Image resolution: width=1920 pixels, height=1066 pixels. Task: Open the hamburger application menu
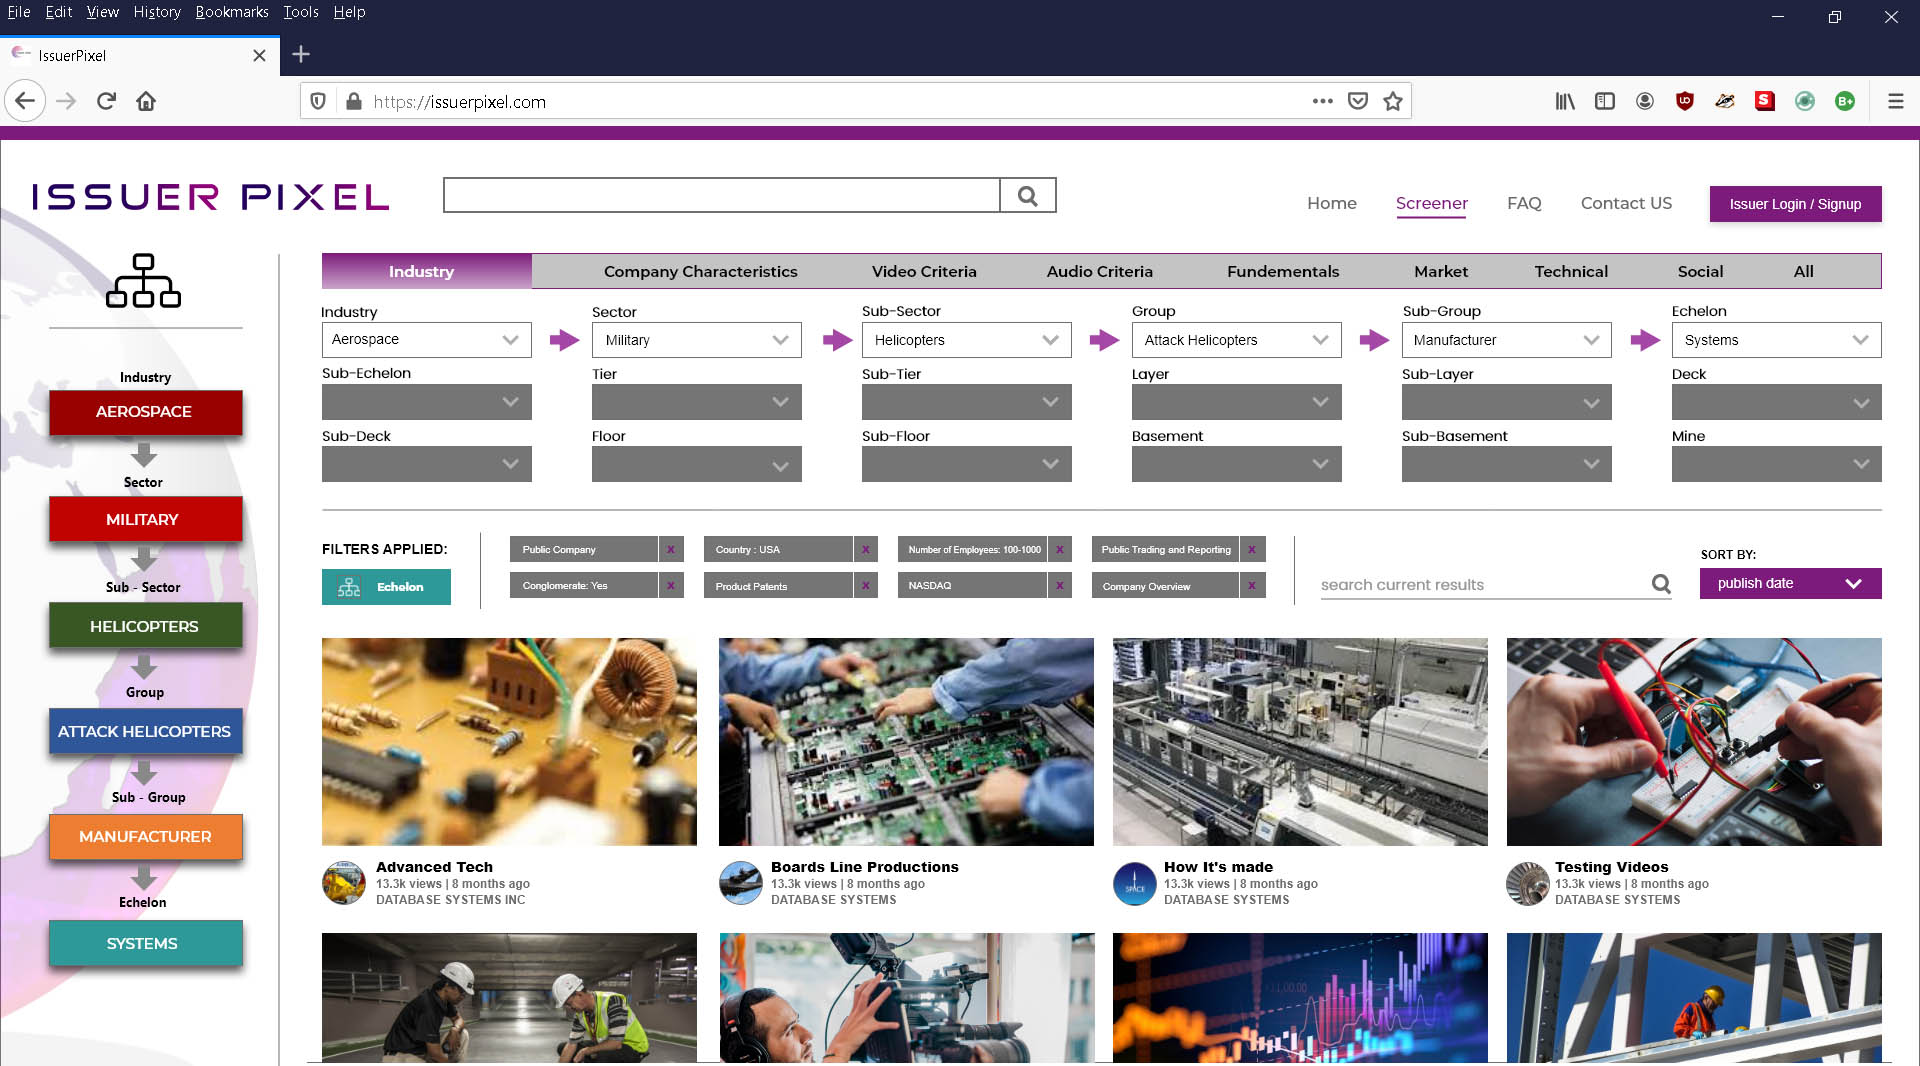[x=1895, y=101]
